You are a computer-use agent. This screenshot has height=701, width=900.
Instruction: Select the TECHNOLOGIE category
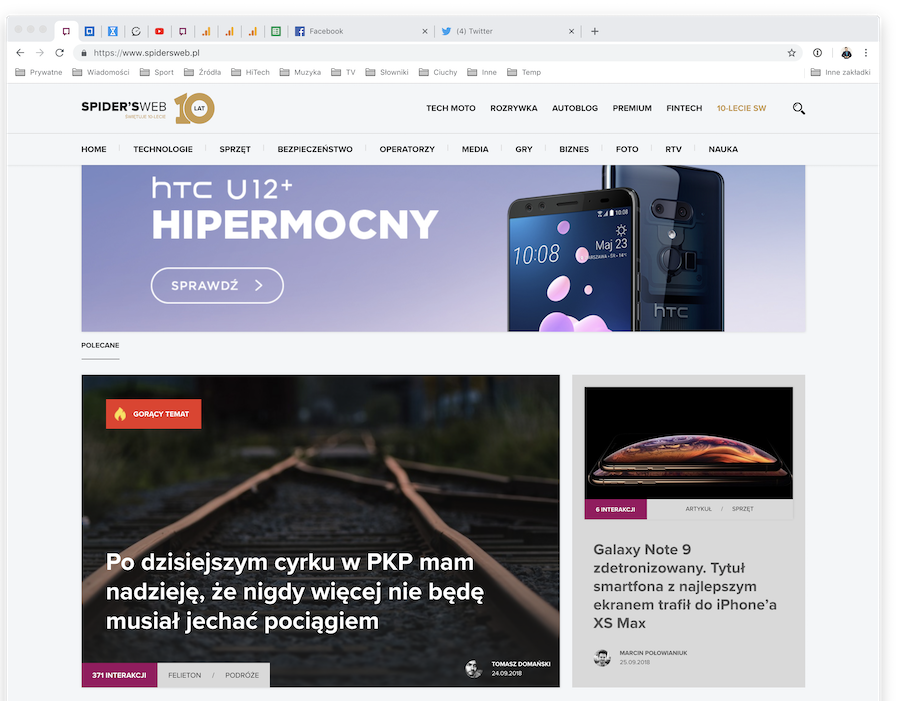pos(163,149)
